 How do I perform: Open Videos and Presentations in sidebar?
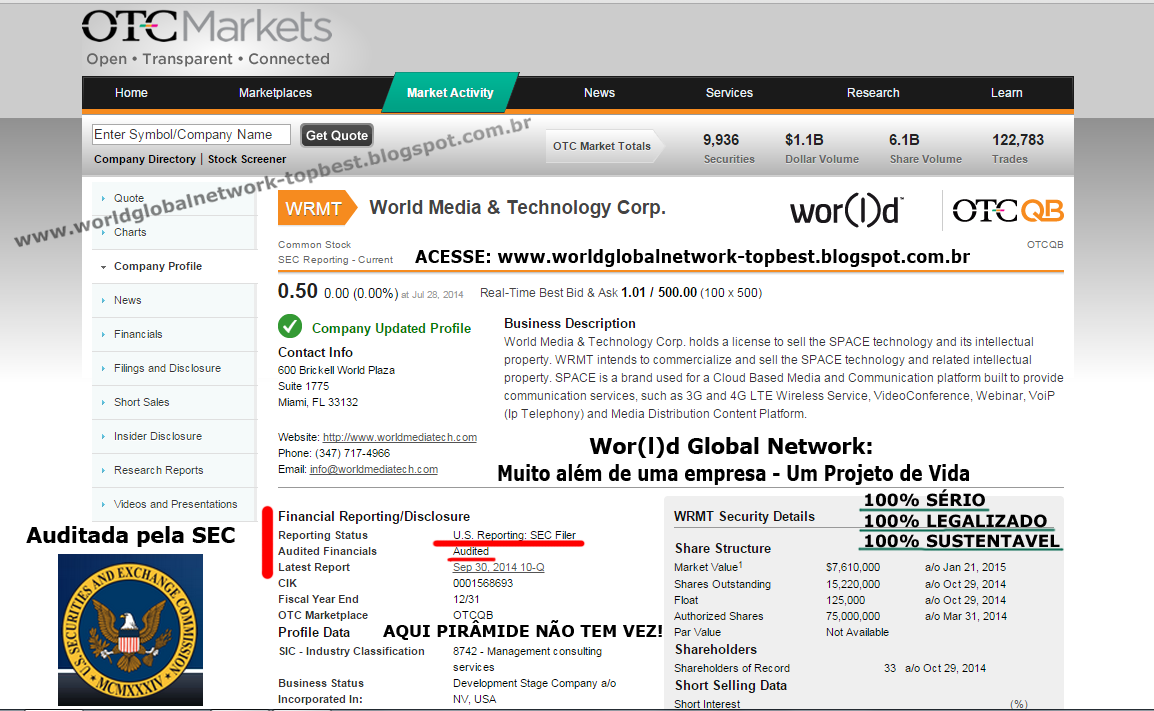coord(175,504)
